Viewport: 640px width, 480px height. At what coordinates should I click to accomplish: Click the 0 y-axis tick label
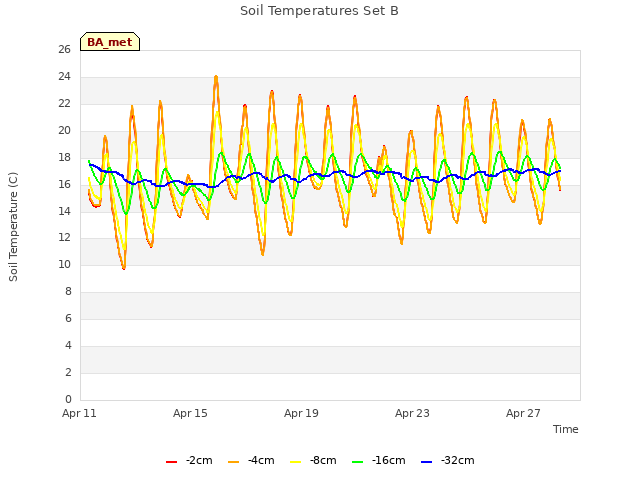tap(68, 400)
